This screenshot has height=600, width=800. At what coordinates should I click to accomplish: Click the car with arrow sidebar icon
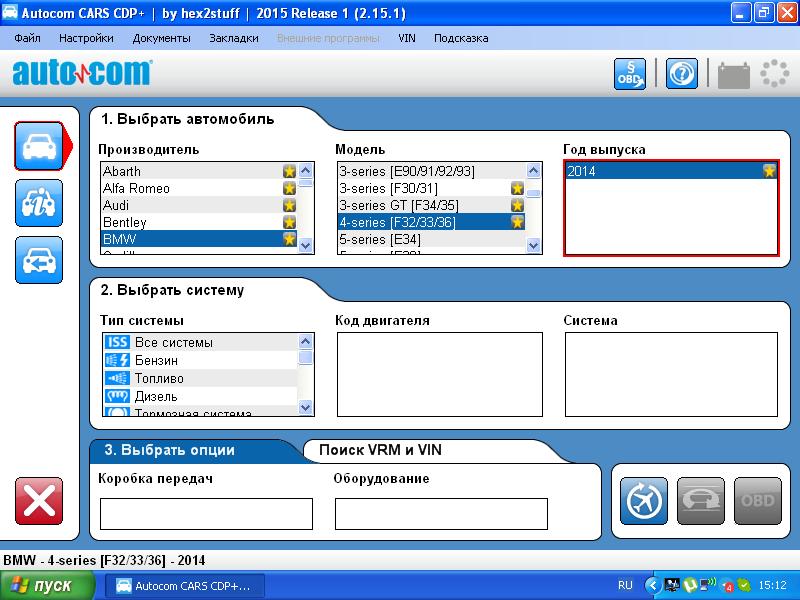pyautogui.click(x=38, y=260)
